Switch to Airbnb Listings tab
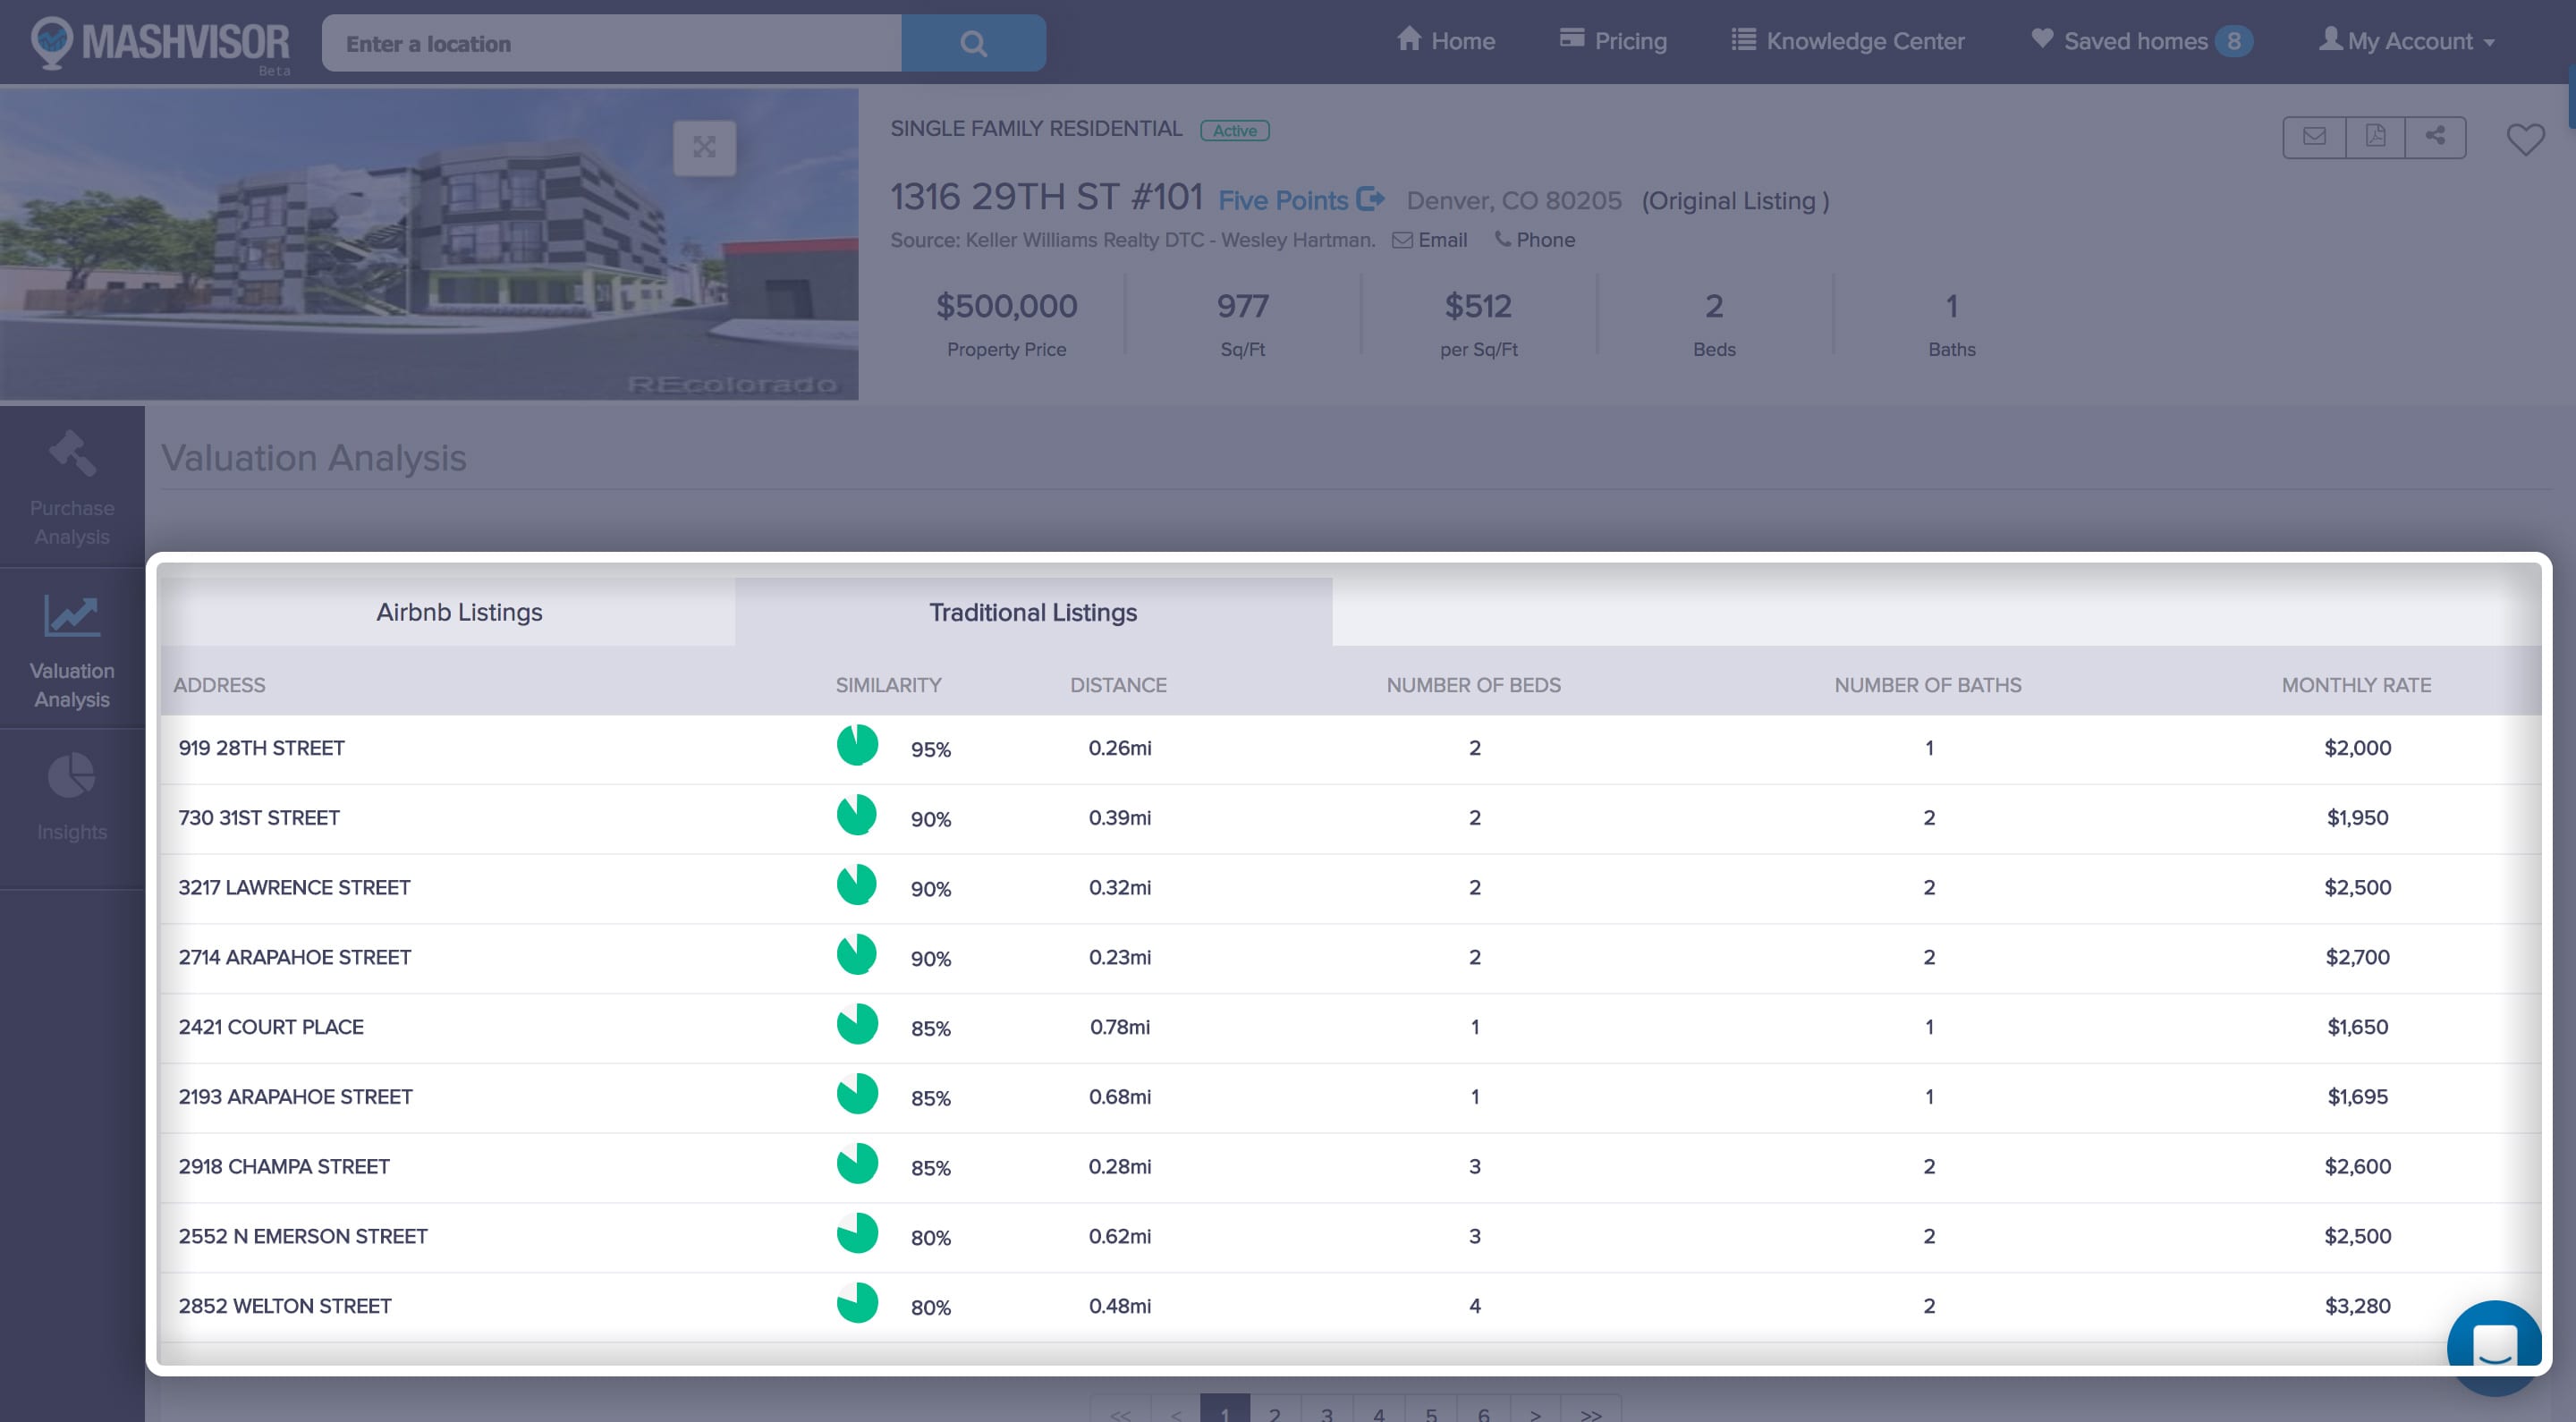 (459, 612)
